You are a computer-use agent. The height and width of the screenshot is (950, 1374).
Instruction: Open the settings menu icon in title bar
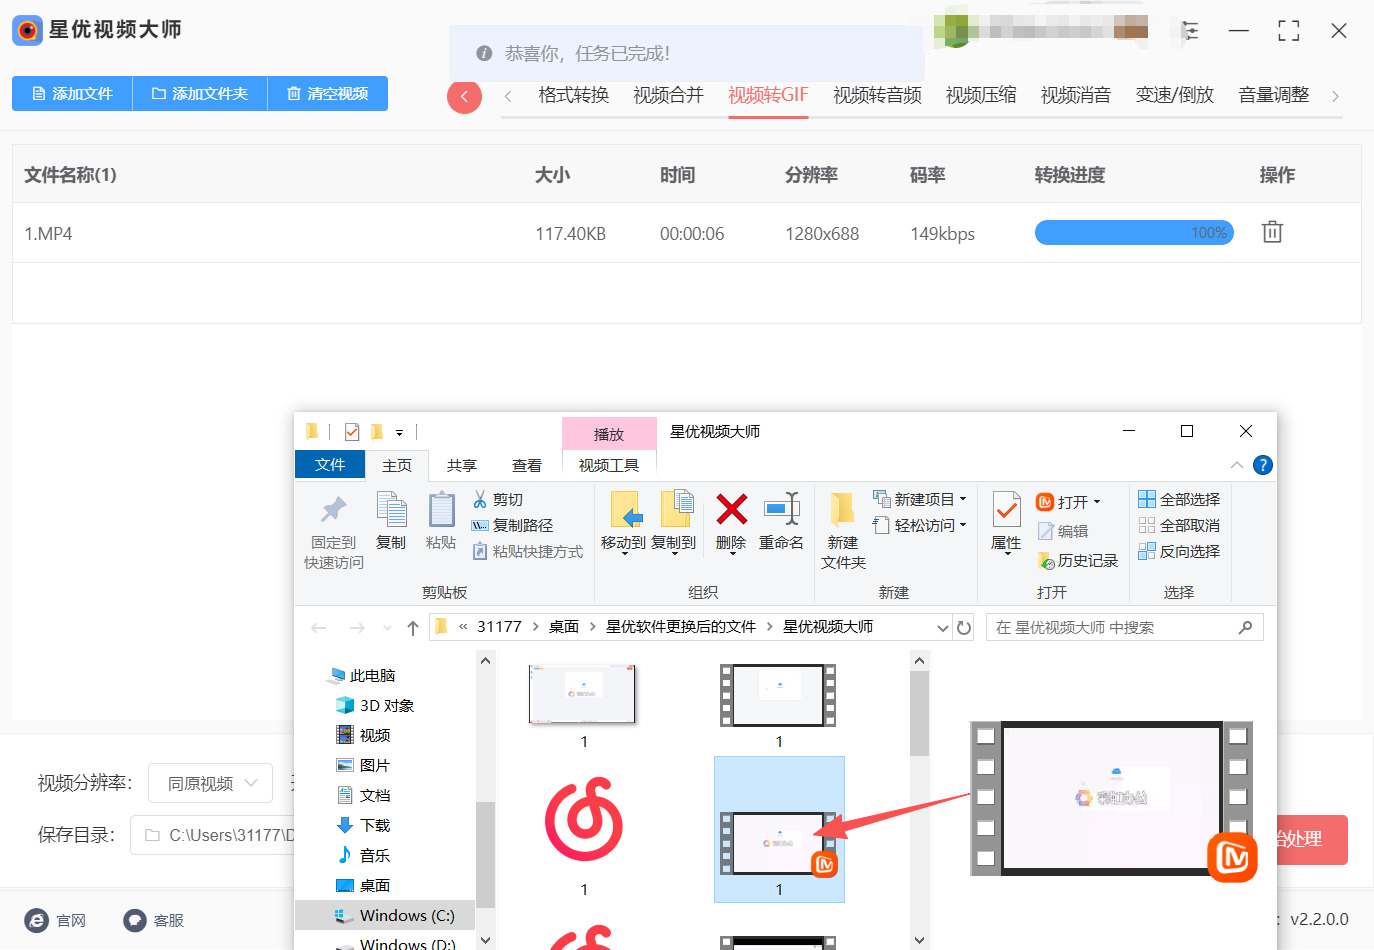point(1189,31)
